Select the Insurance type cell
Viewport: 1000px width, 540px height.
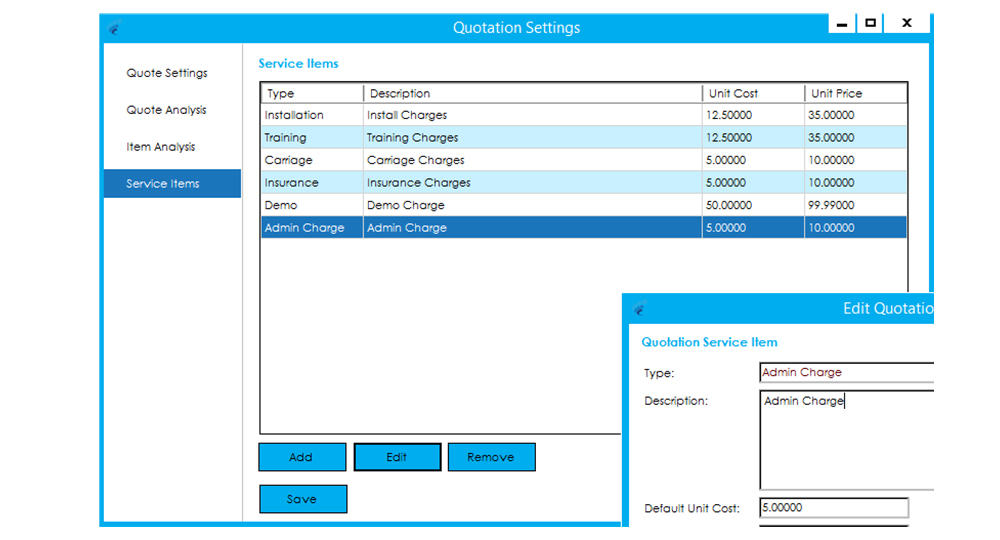tap(312, 182)
